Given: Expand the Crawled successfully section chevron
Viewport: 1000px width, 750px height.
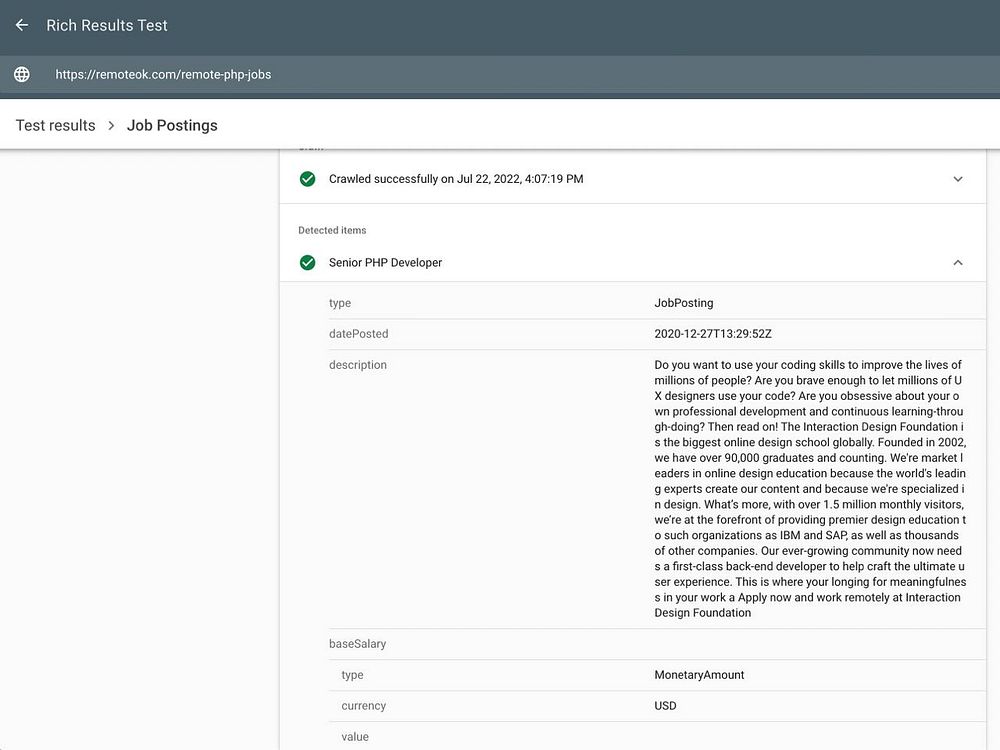Looking at the screenshot, I should (x=957, y=179).
